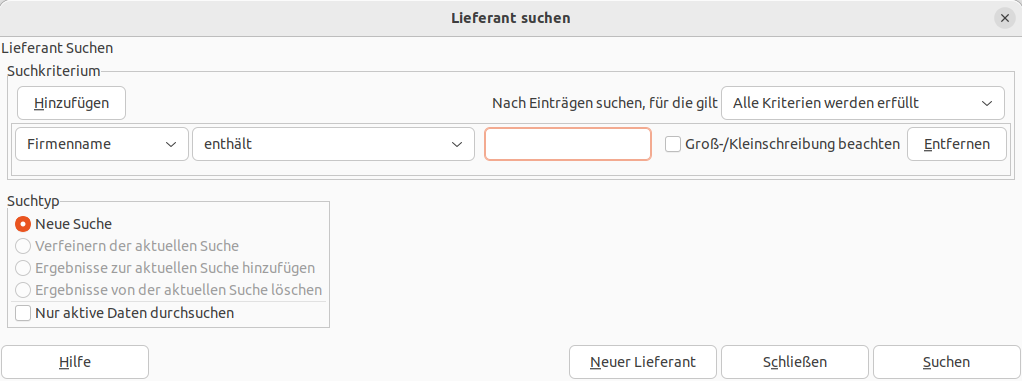Click the Hinzufügen button
The image size is (1022, 381).
click(71, 103)
